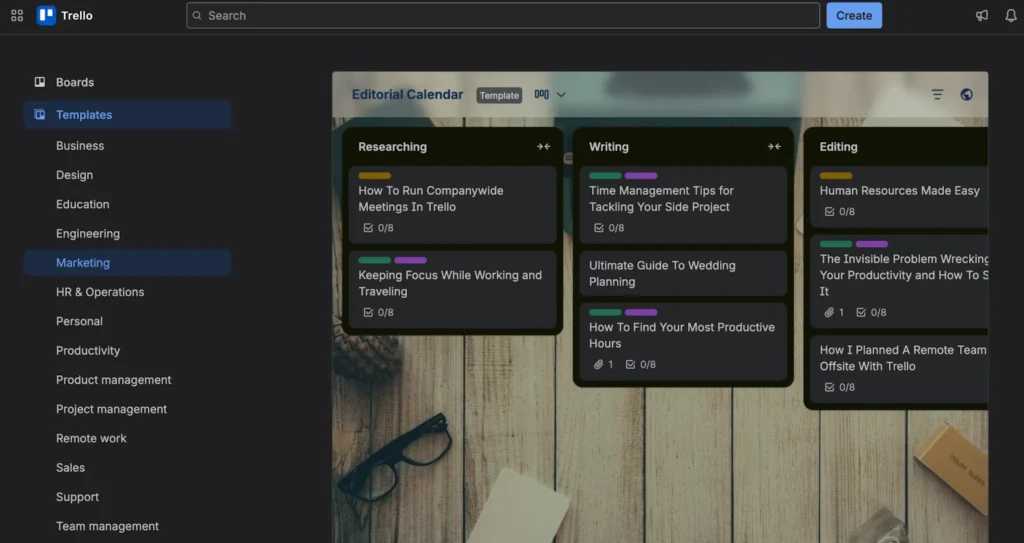Focus the Search input field
This screenshot has width=1024, height=543.
pyautogui.click(x=503, y=16)
